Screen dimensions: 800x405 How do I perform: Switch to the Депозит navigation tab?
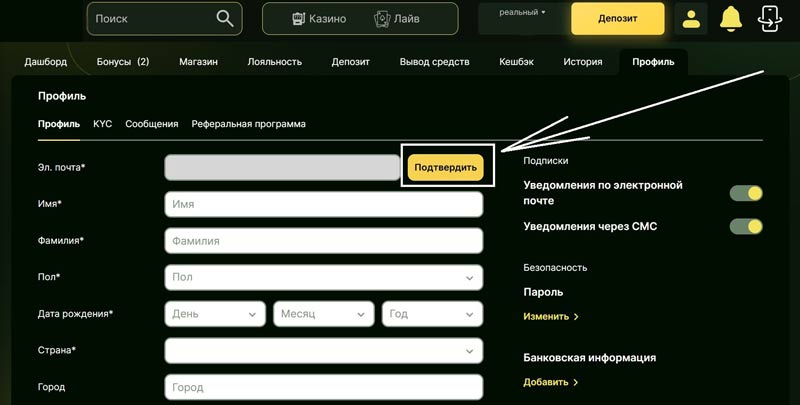pyautogui.click(x=351, y=62)
